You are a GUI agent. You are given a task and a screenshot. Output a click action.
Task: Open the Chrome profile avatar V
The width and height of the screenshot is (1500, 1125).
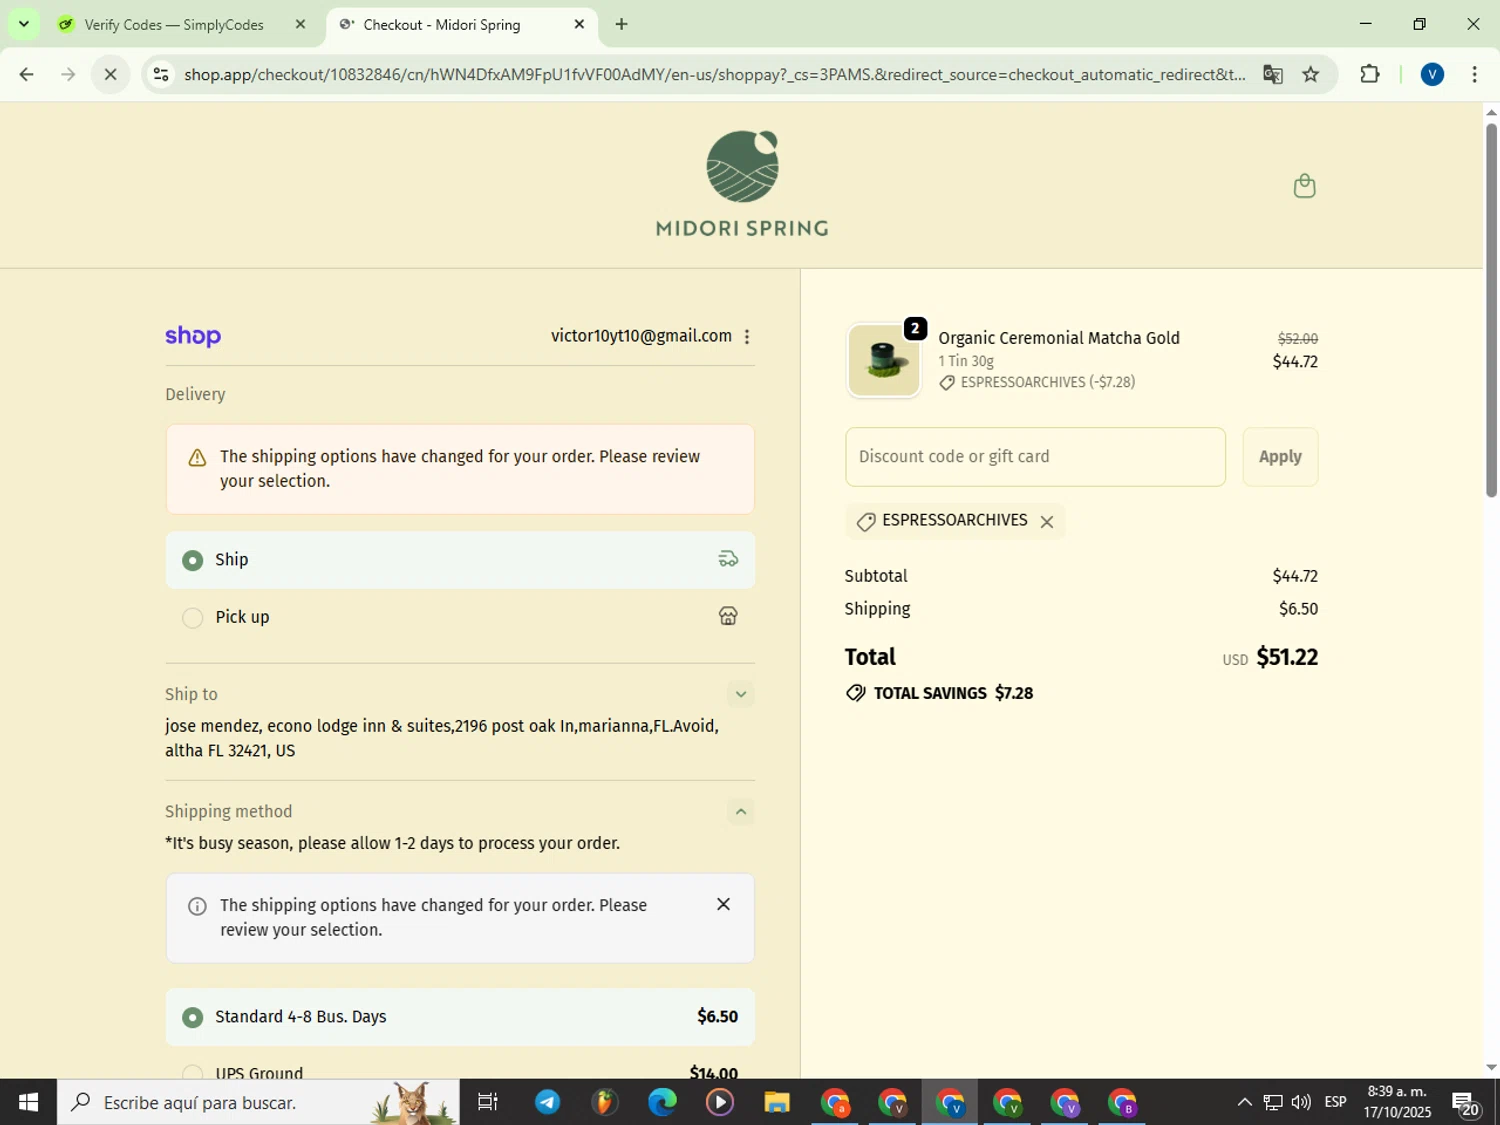click(1432, 74)
